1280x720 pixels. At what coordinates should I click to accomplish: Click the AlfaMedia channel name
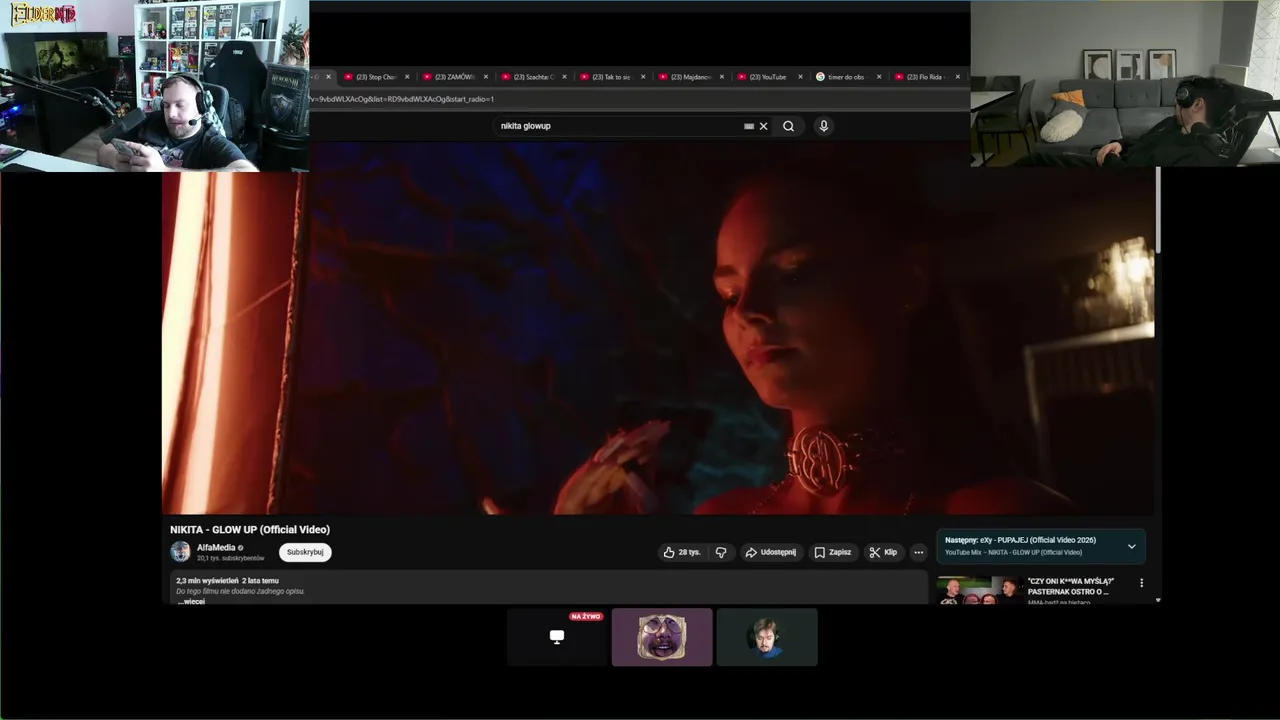216,547
